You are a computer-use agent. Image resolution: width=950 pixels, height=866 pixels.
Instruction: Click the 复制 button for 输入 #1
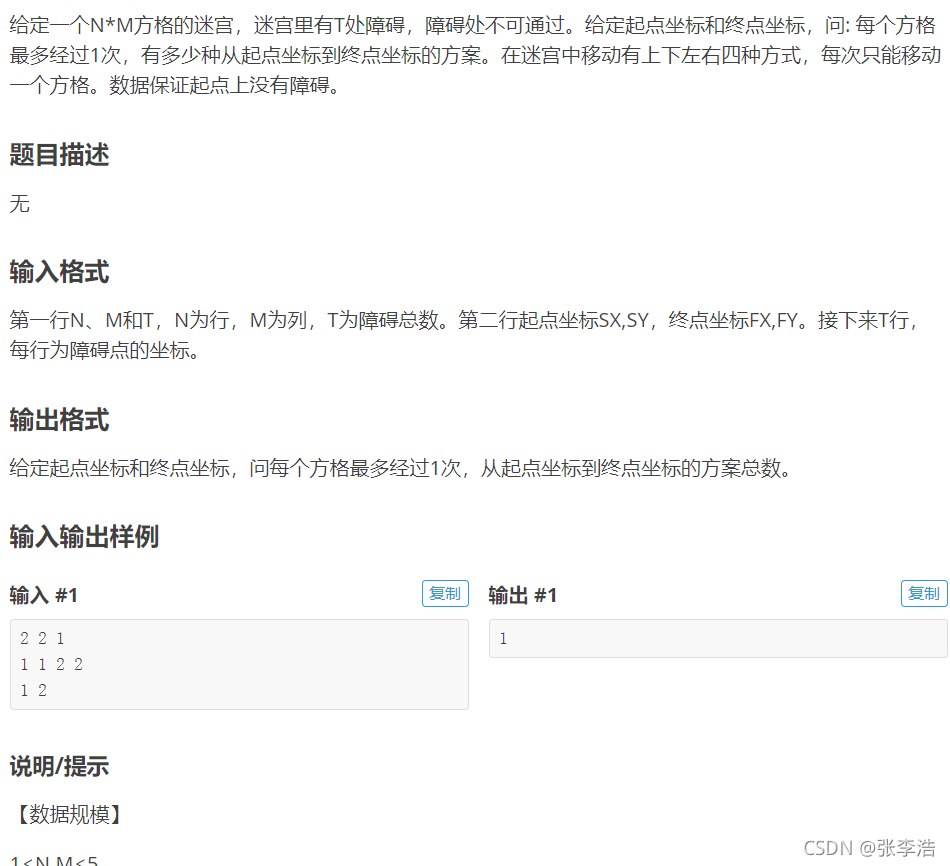[444, 593]
